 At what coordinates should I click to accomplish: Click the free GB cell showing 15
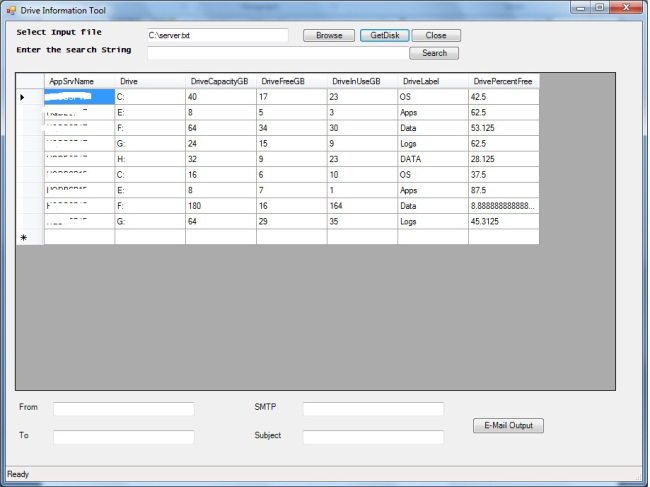(x=292, y=144)
